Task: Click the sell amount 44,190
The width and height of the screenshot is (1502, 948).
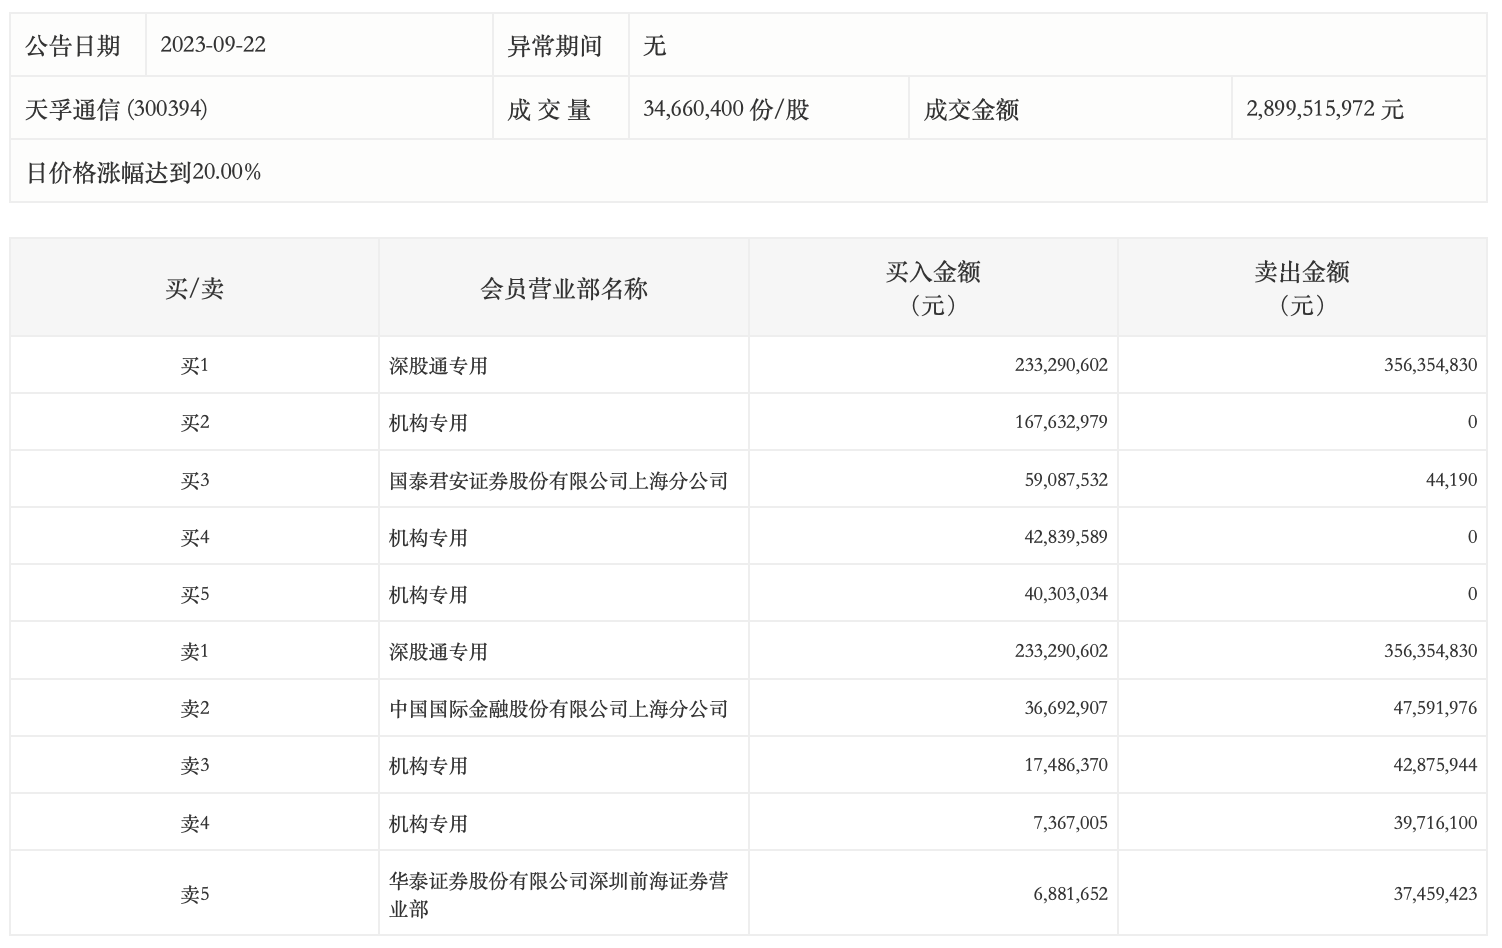Action: [x=1451, y=481]
